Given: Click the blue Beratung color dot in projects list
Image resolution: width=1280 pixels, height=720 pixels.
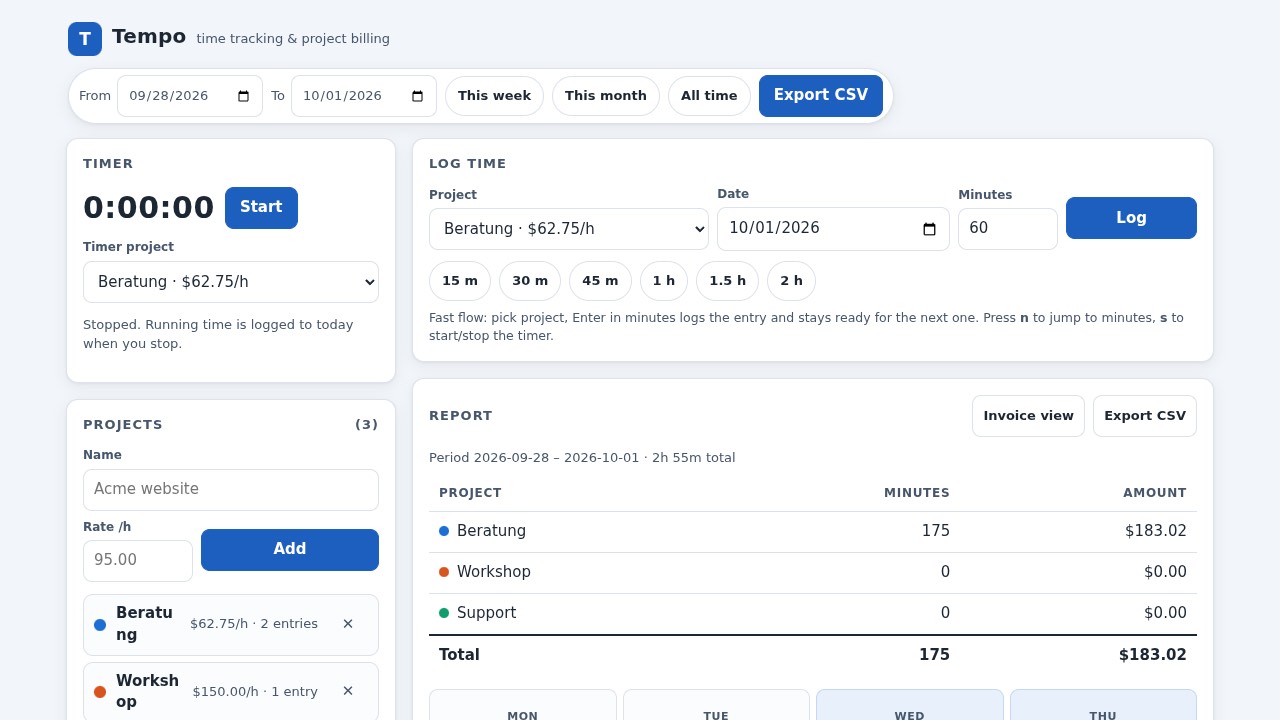Looking at the screenshot, I should pyautogui.click(x=100, y=625).
